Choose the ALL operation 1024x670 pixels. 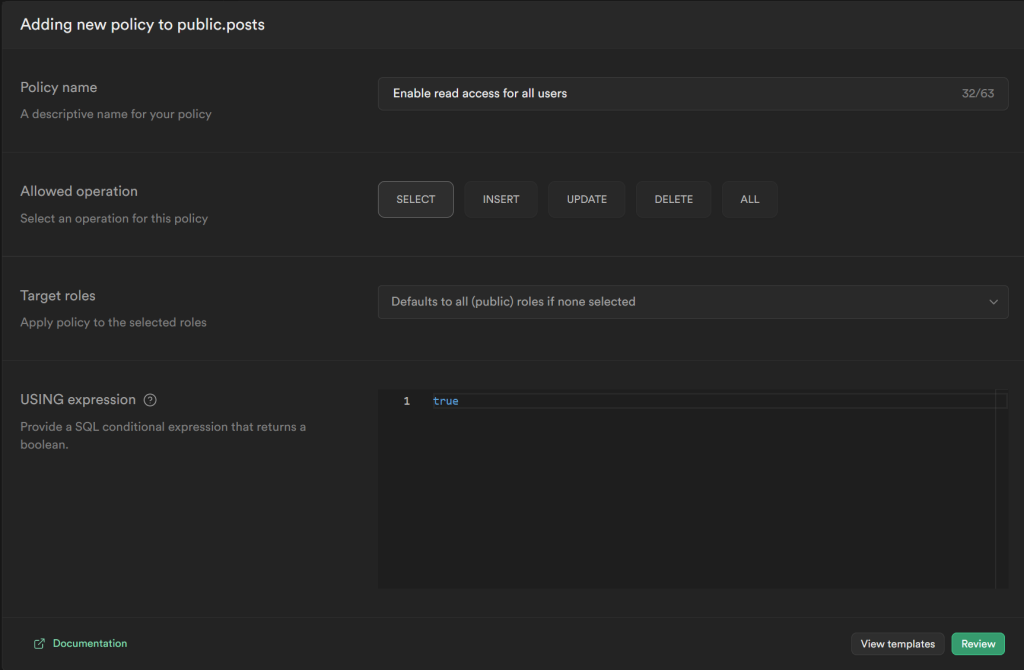pos(750,199)
